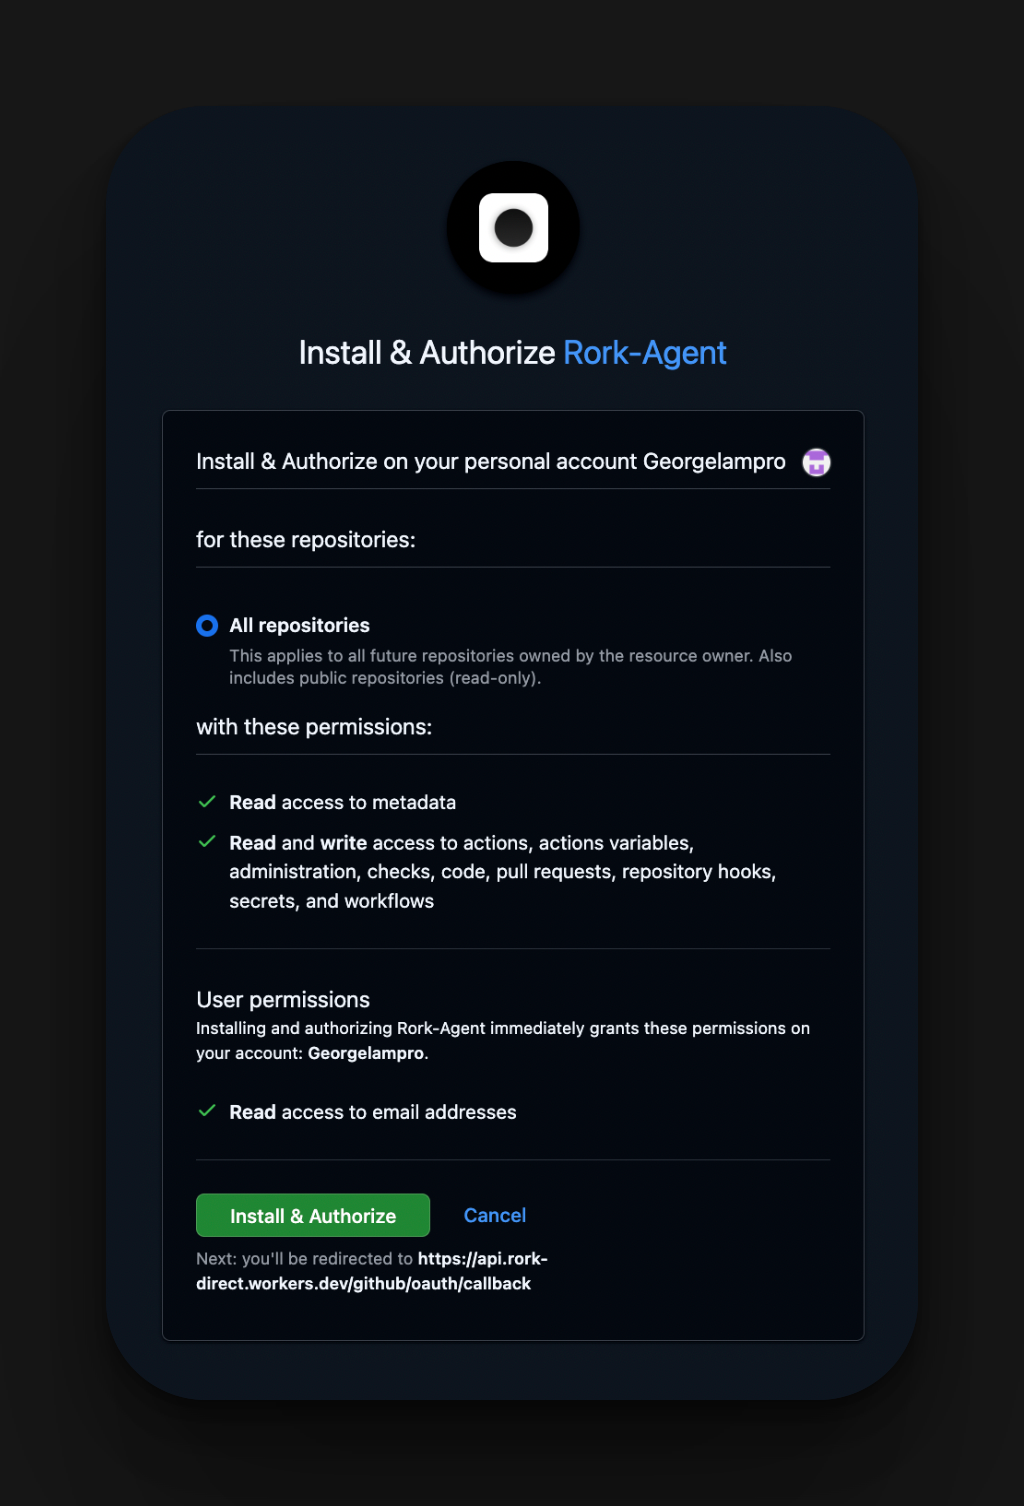Click checkmark beside email addresses access

(x=207, y=1111)
